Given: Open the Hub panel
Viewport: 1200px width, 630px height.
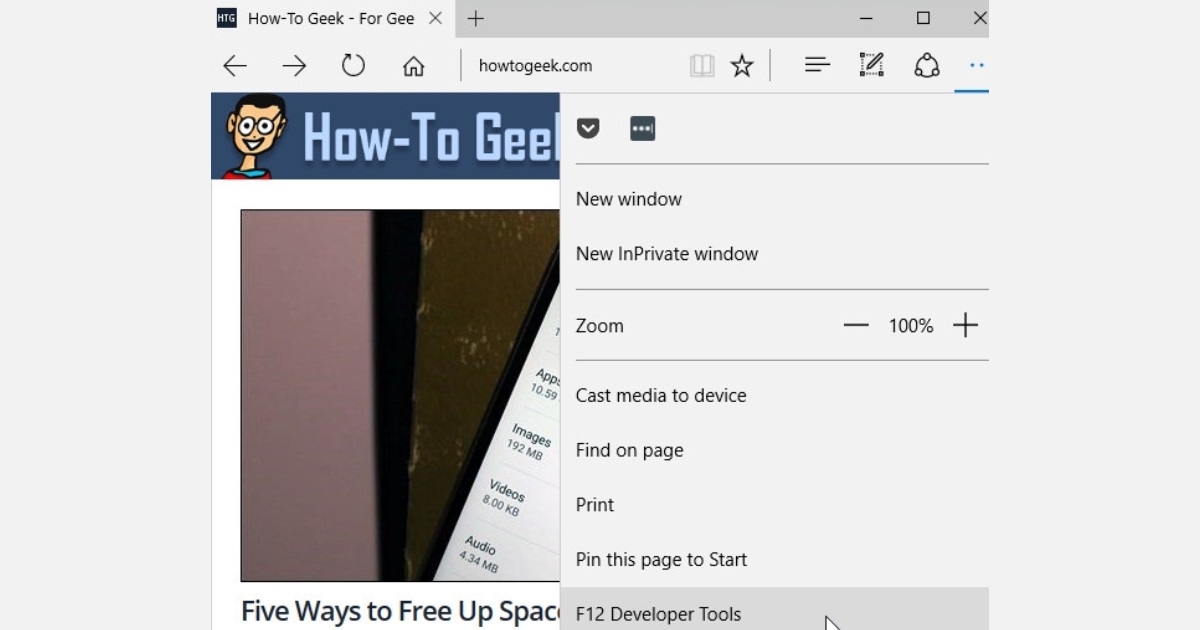Looking at the screenshot, I should pyautogui.click(x=817, y=65).
